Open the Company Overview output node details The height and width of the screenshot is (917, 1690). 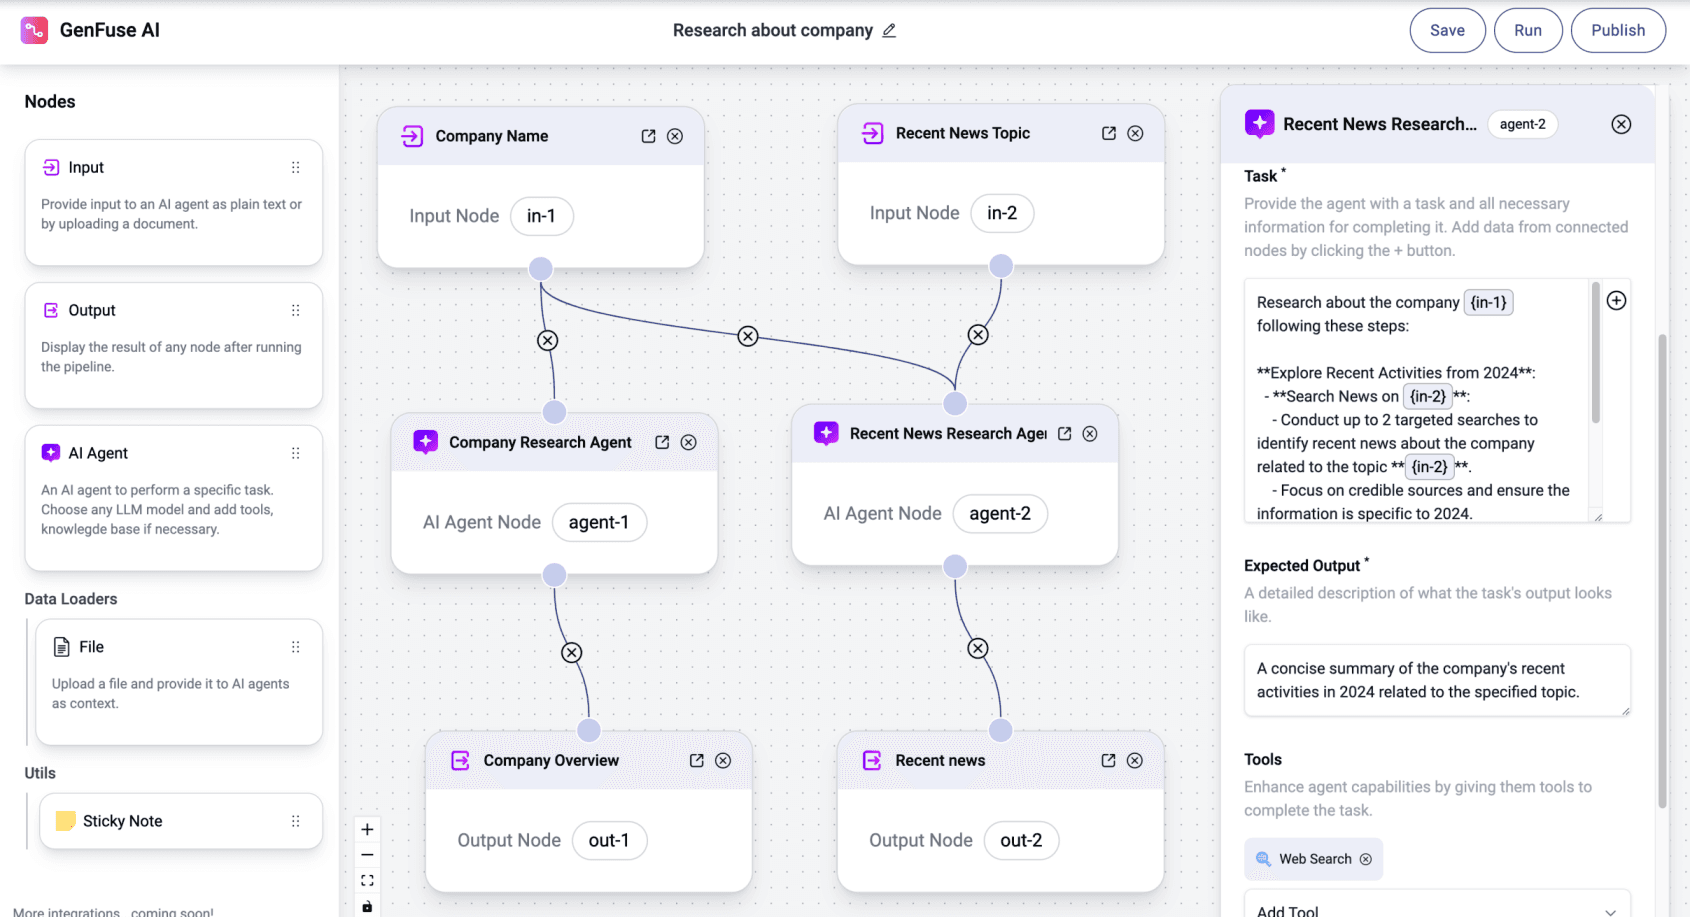click(696, 760)
